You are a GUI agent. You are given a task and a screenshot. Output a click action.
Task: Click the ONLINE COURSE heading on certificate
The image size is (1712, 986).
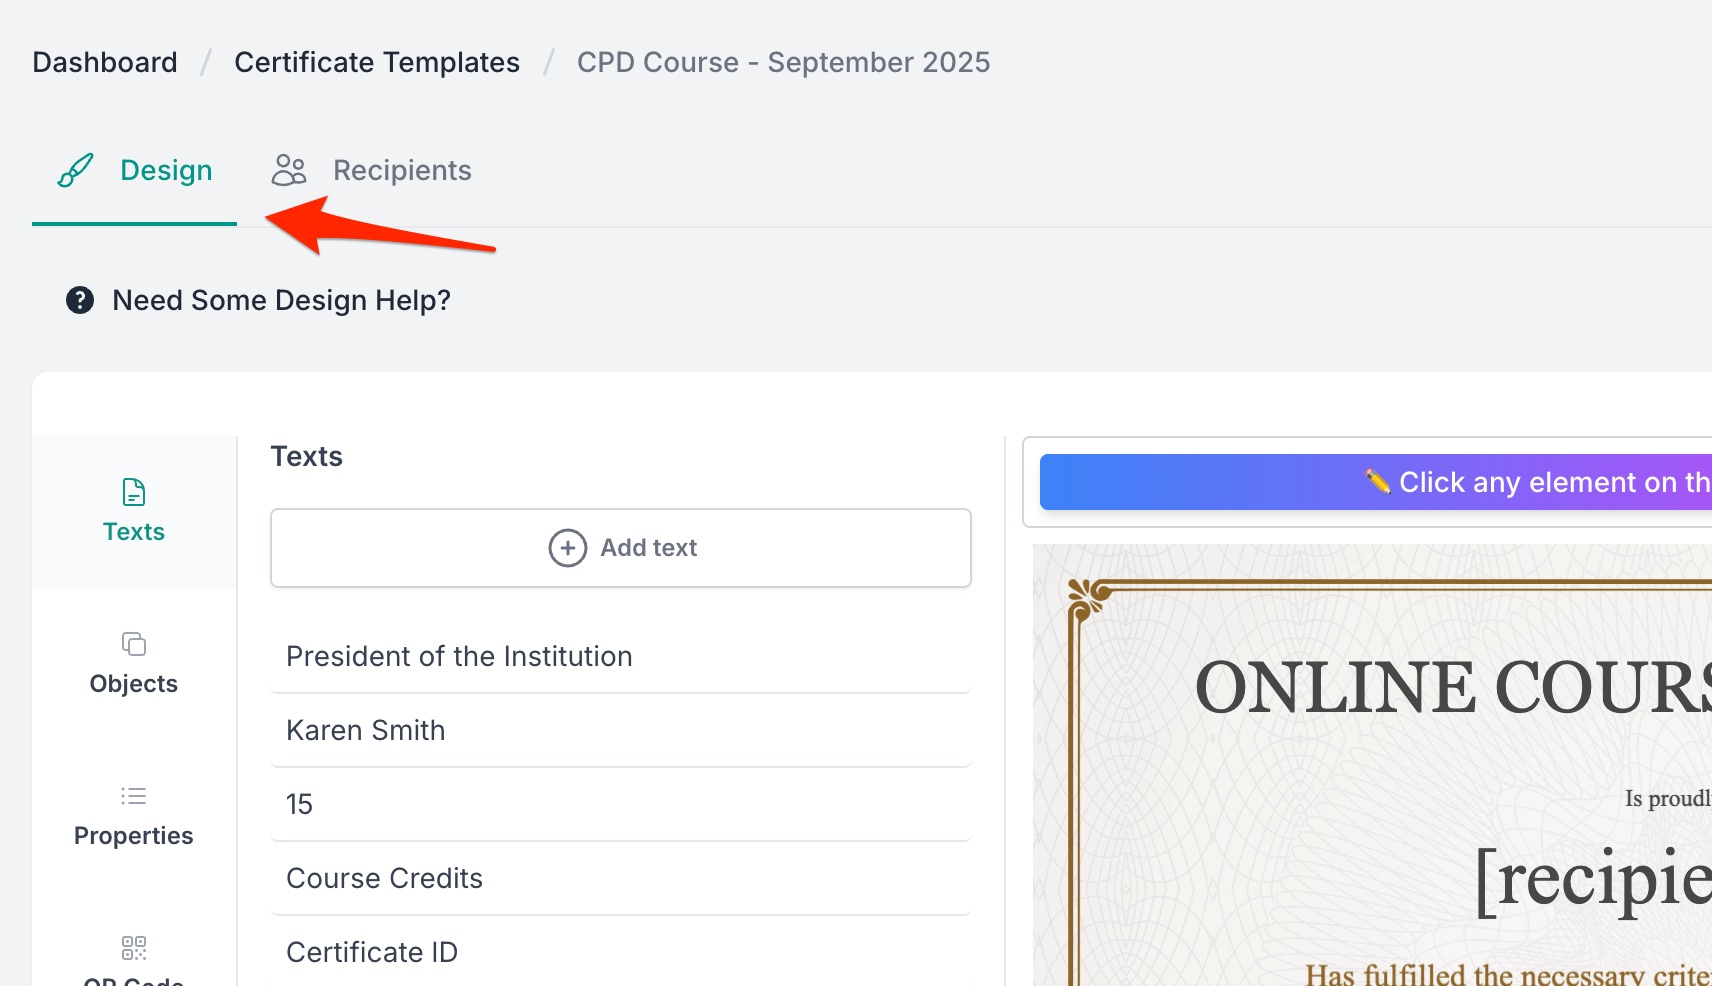pyautogui.click(x=1452, y=688)
